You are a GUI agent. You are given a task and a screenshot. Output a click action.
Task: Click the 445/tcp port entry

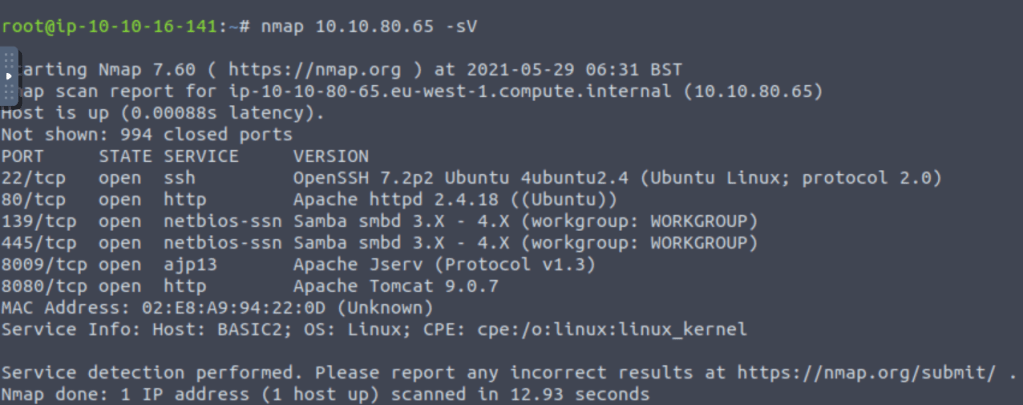click(44, 242)
